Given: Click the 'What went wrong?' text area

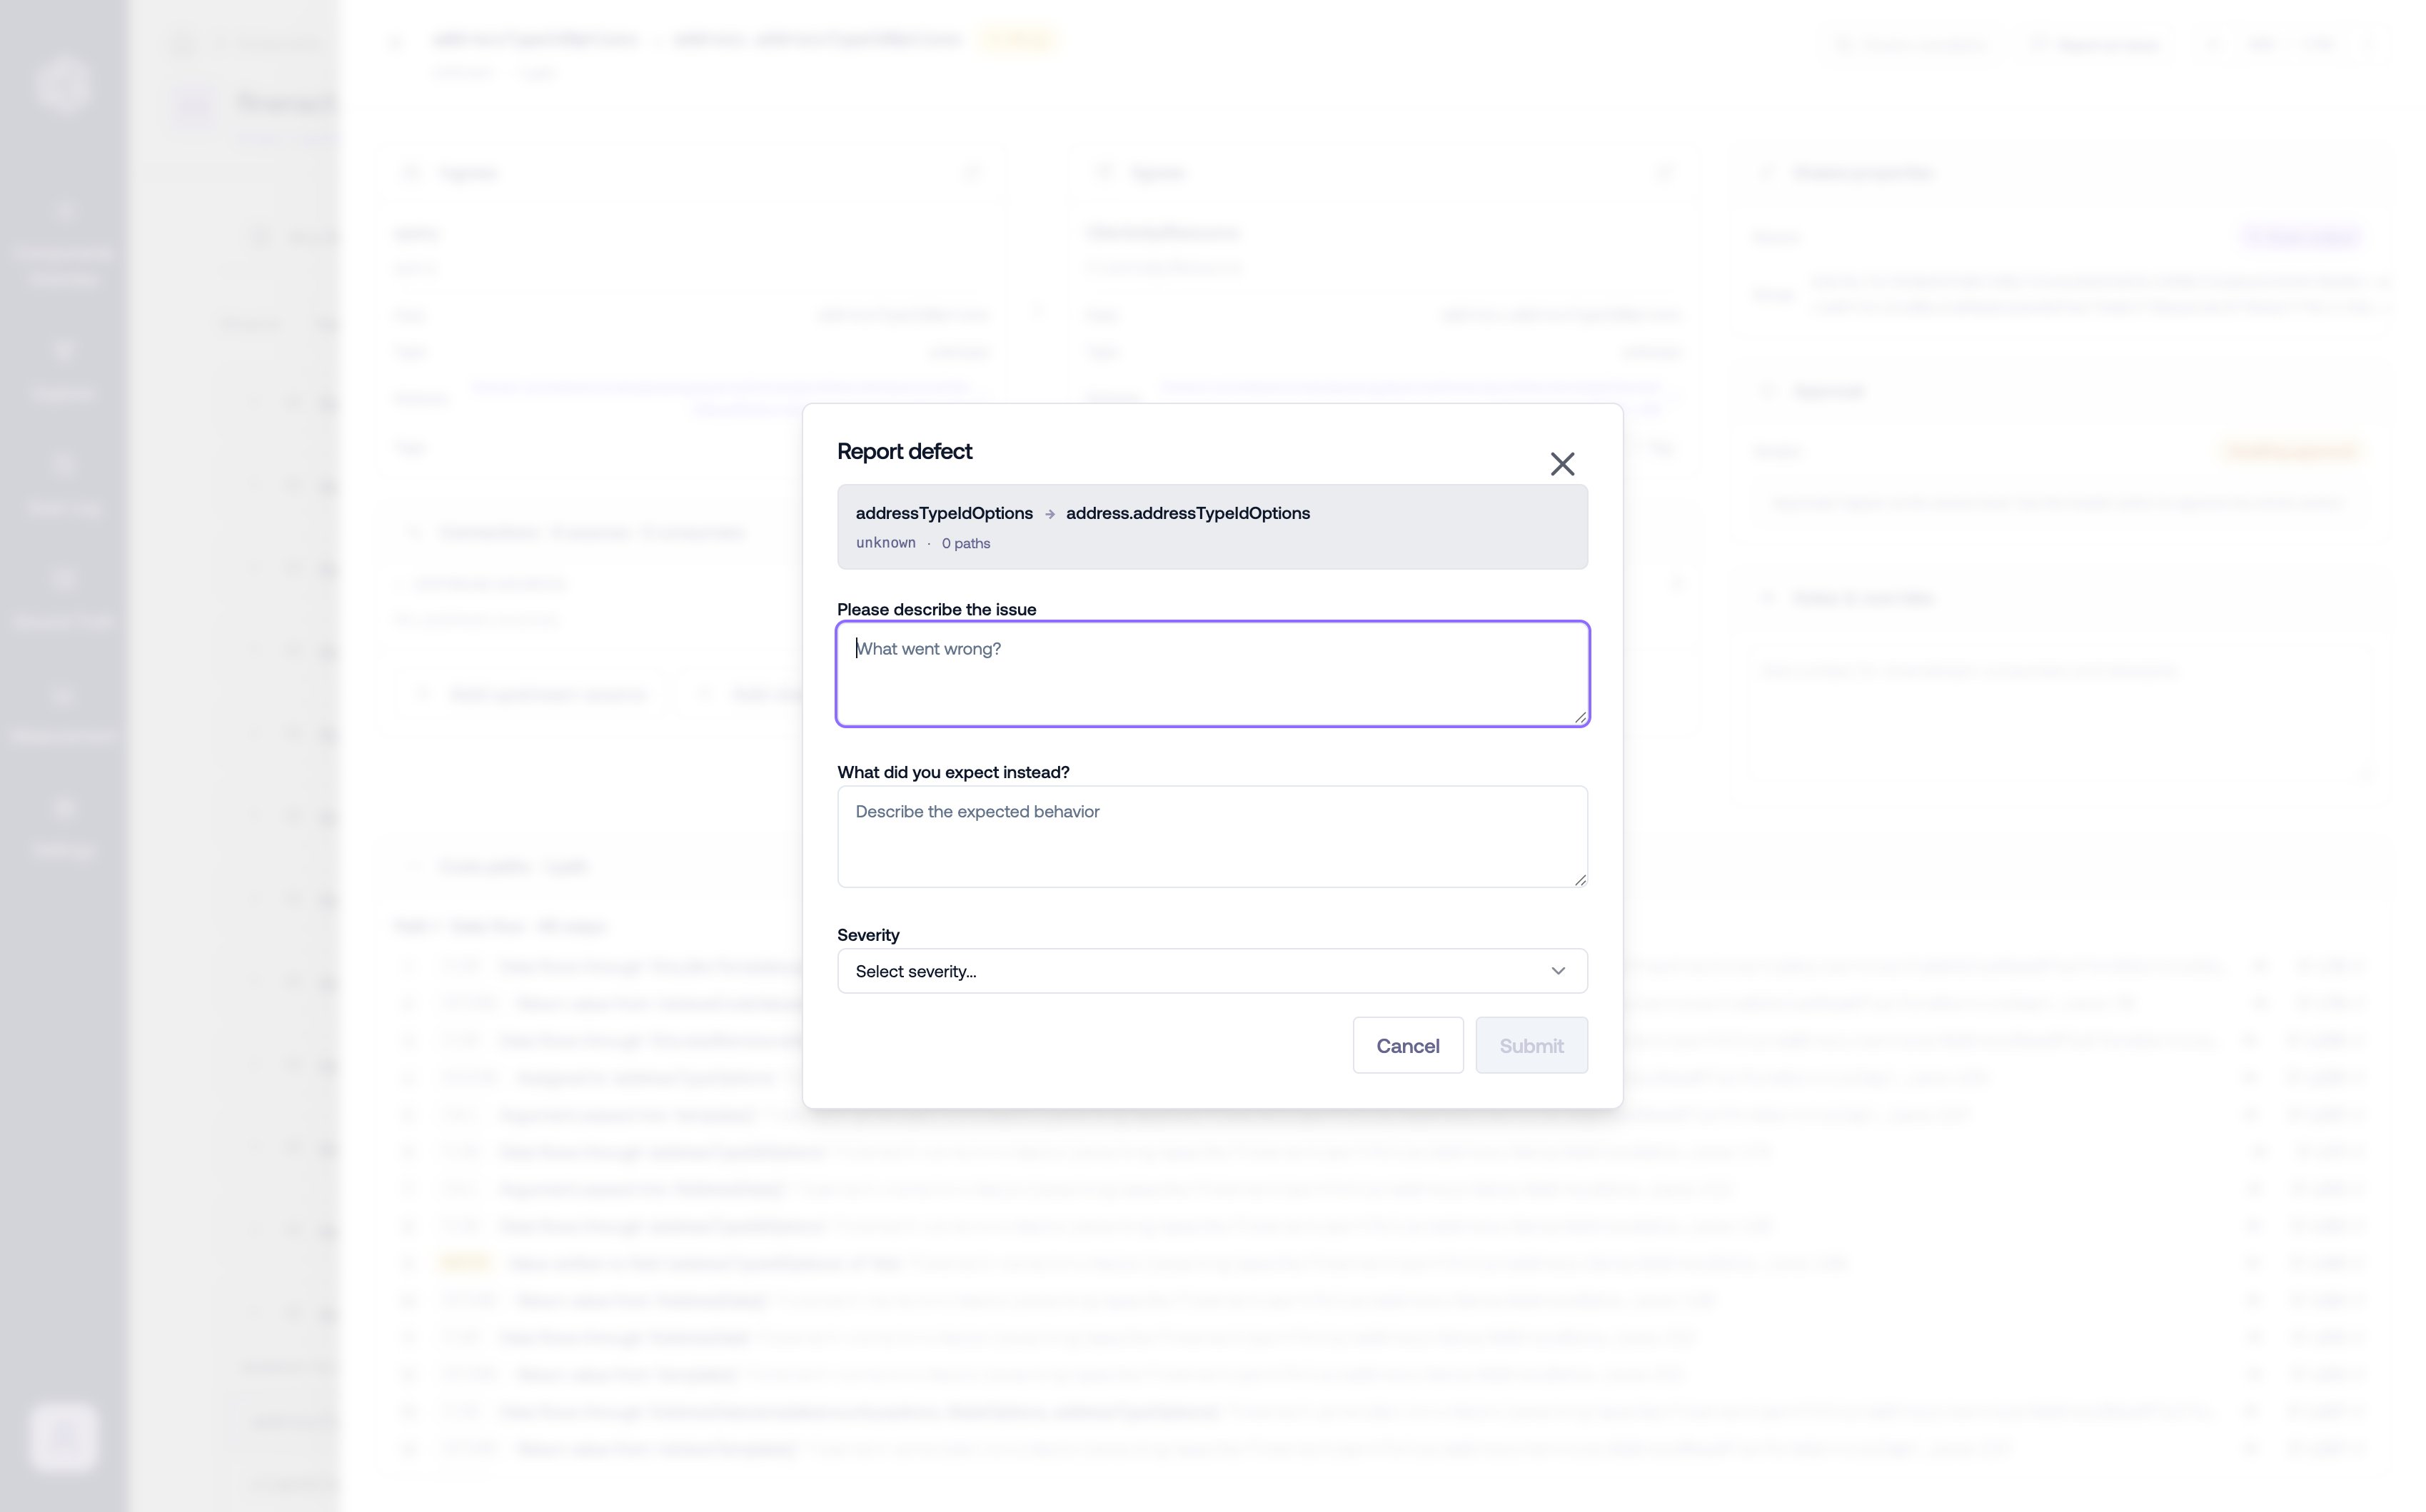Looking at the screenshot, I should coord(1212,673).
